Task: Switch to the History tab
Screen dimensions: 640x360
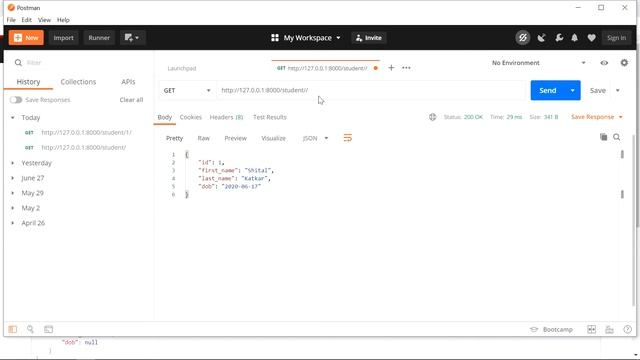Action: [x=28, y=82]
